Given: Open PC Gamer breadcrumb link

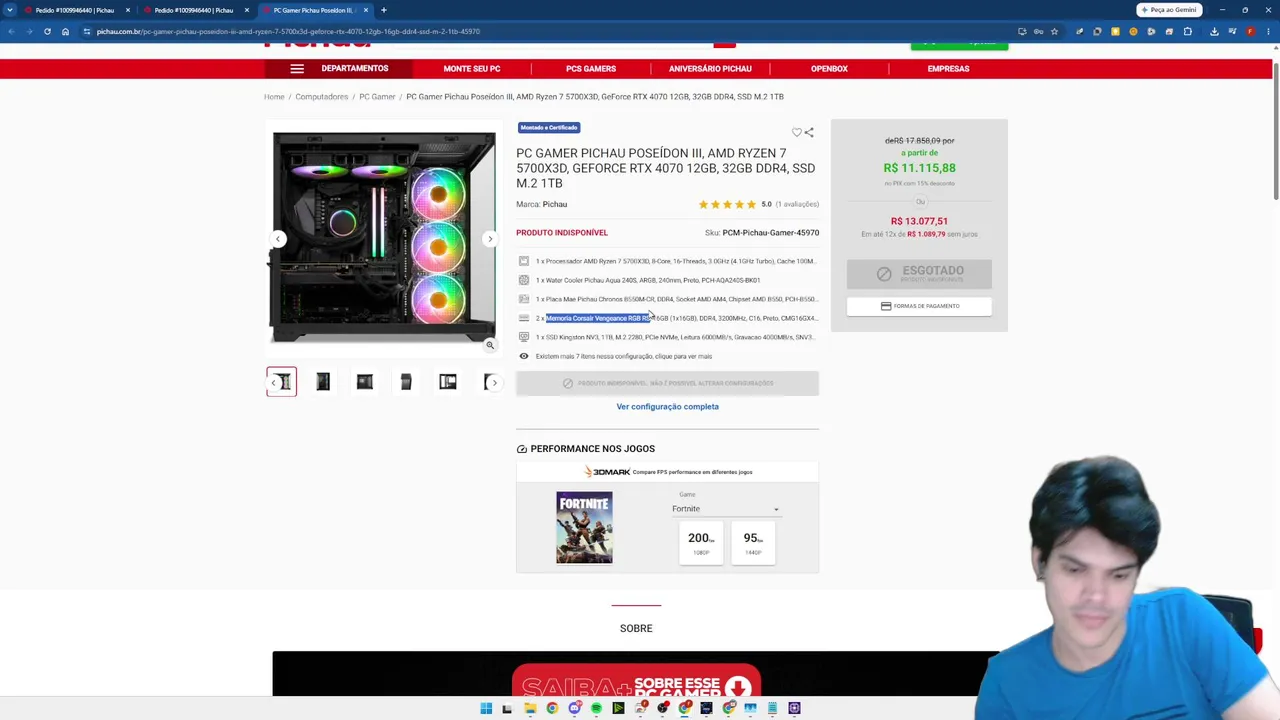Looking at the screenshot, I should [377, 97].
